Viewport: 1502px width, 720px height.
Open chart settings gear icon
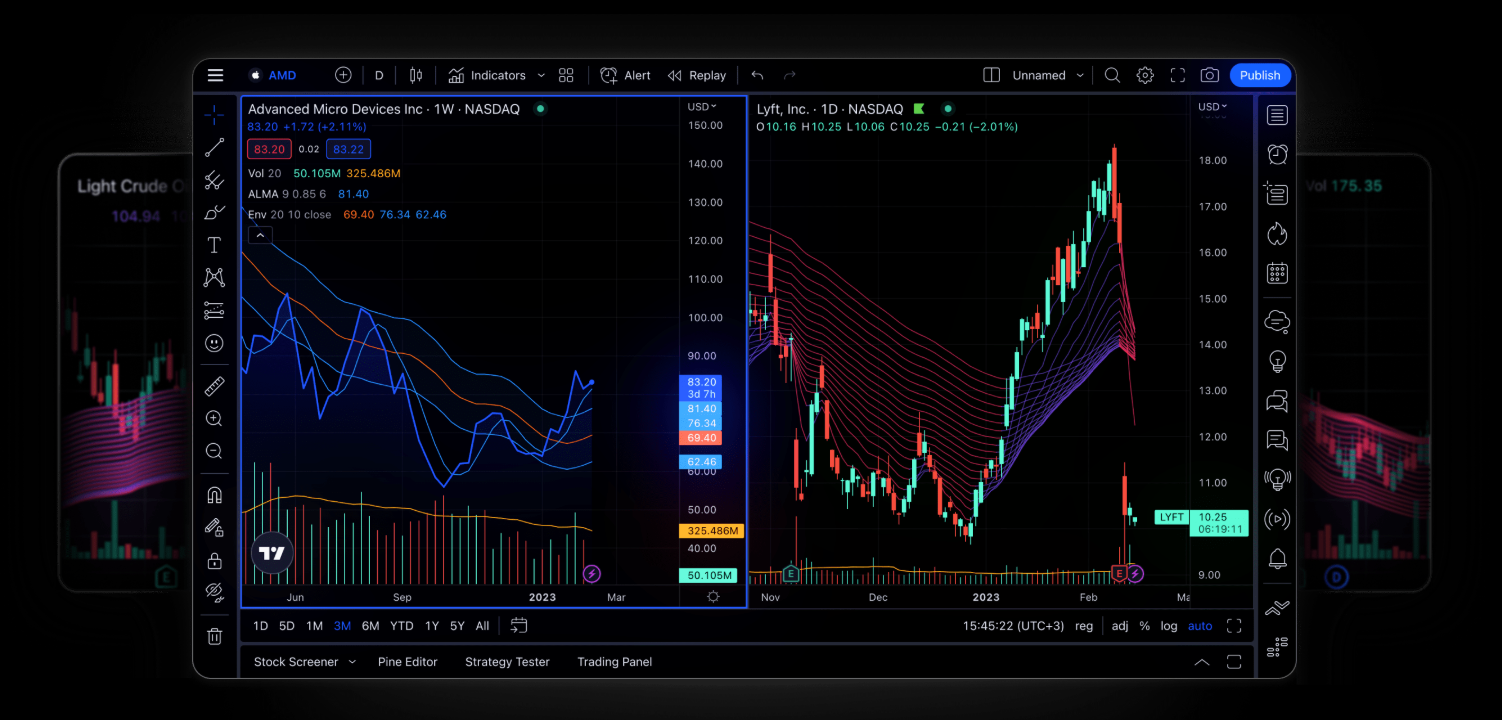click(1145, 75)
